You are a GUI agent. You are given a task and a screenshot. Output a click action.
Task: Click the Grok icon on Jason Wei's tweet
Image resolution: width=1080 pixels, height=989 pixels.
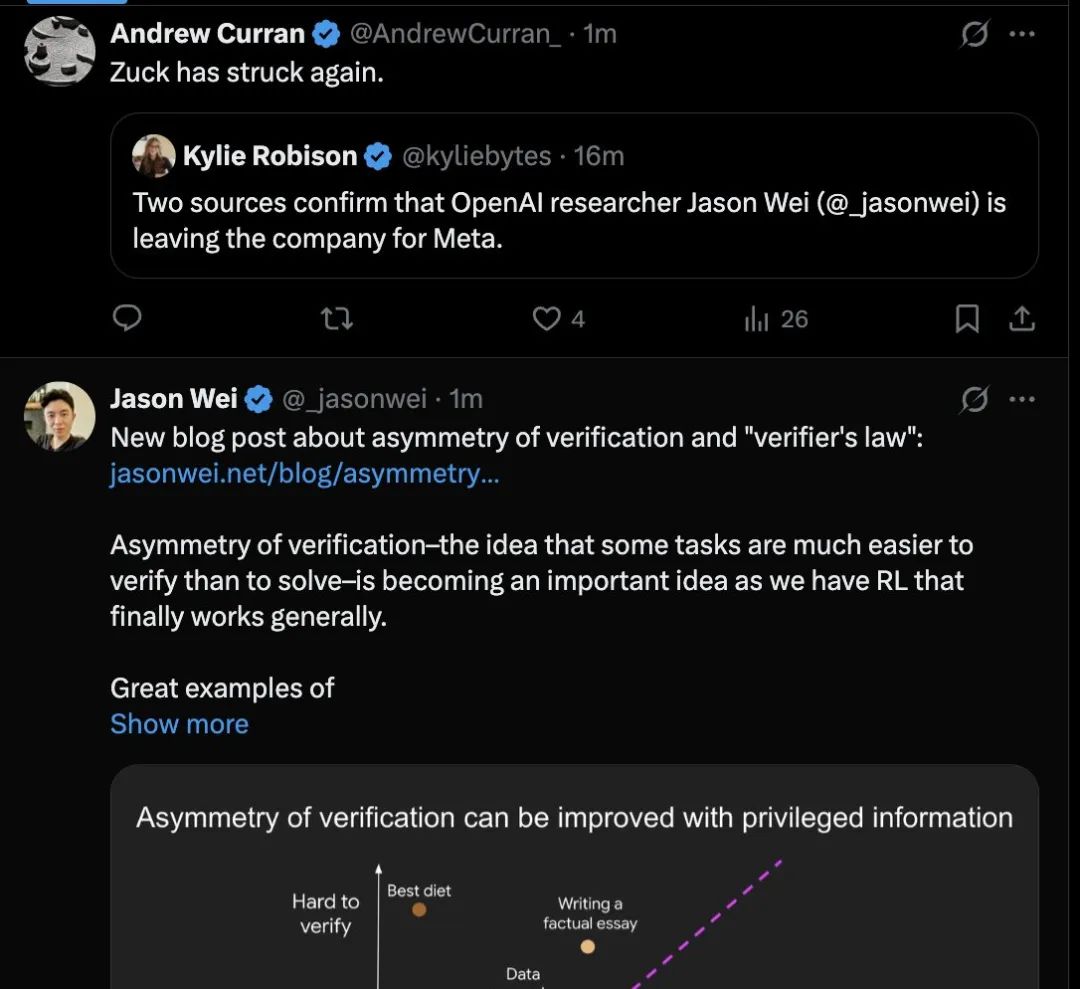coord(975,399)
